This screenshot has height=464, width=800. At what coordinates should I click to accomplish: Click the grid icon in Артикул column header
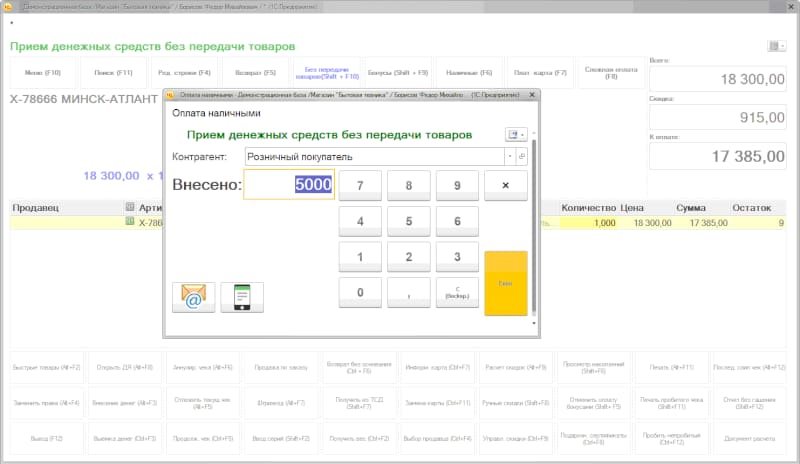pos(130,207)
